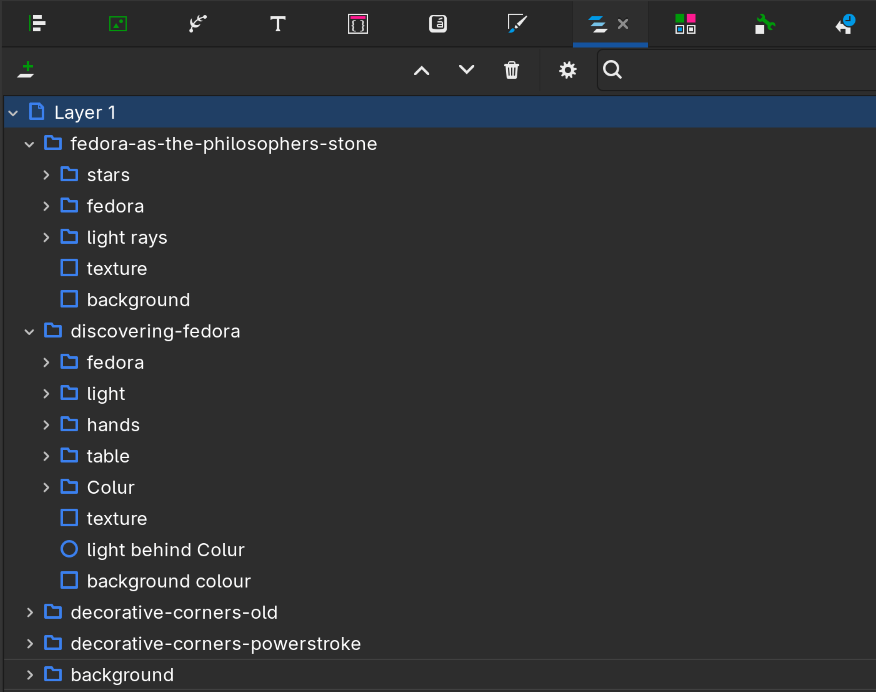The image size is (876, 692).
Task: Open the XML Editor tab icon
Action: click(x=358, y=24)
